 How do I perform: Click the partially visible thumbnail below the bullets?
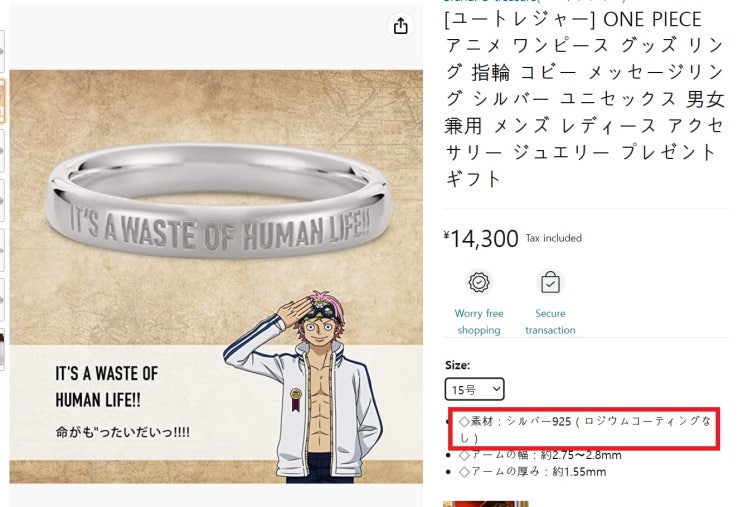point(485,504)
